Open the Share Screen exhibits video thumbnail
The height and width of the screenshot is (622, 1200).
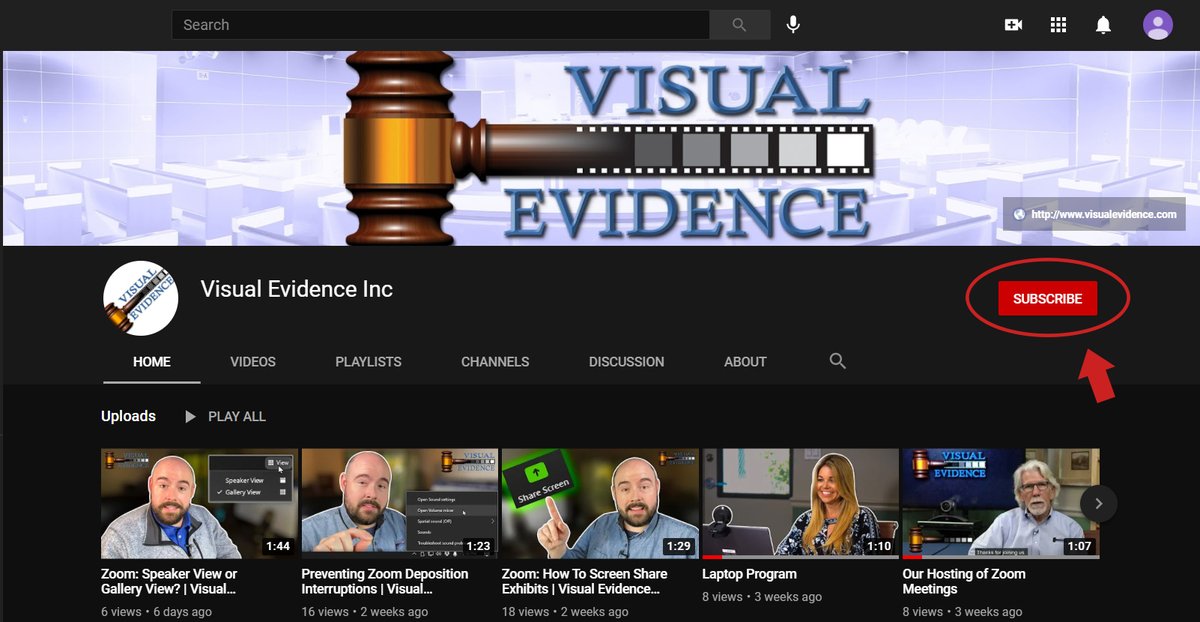pyautogui.click(x=600, y=503)
